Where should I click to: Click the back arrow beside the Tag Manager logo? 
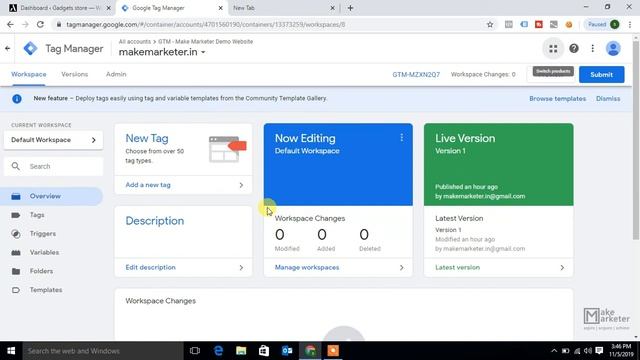click(x=8, y=49)
